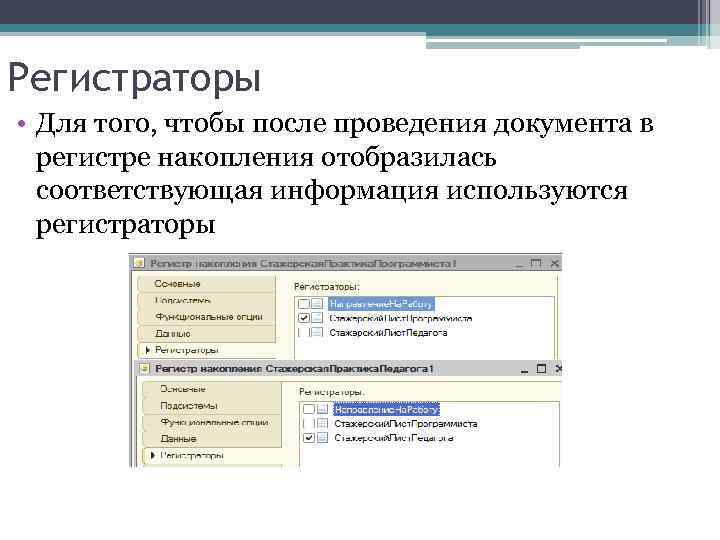Open Подсистемы tab in СтажерскаяПрактикаПедагога1 window
This screenshot has width=720, height=540.
pyautogui.click(x=212, y=405)
